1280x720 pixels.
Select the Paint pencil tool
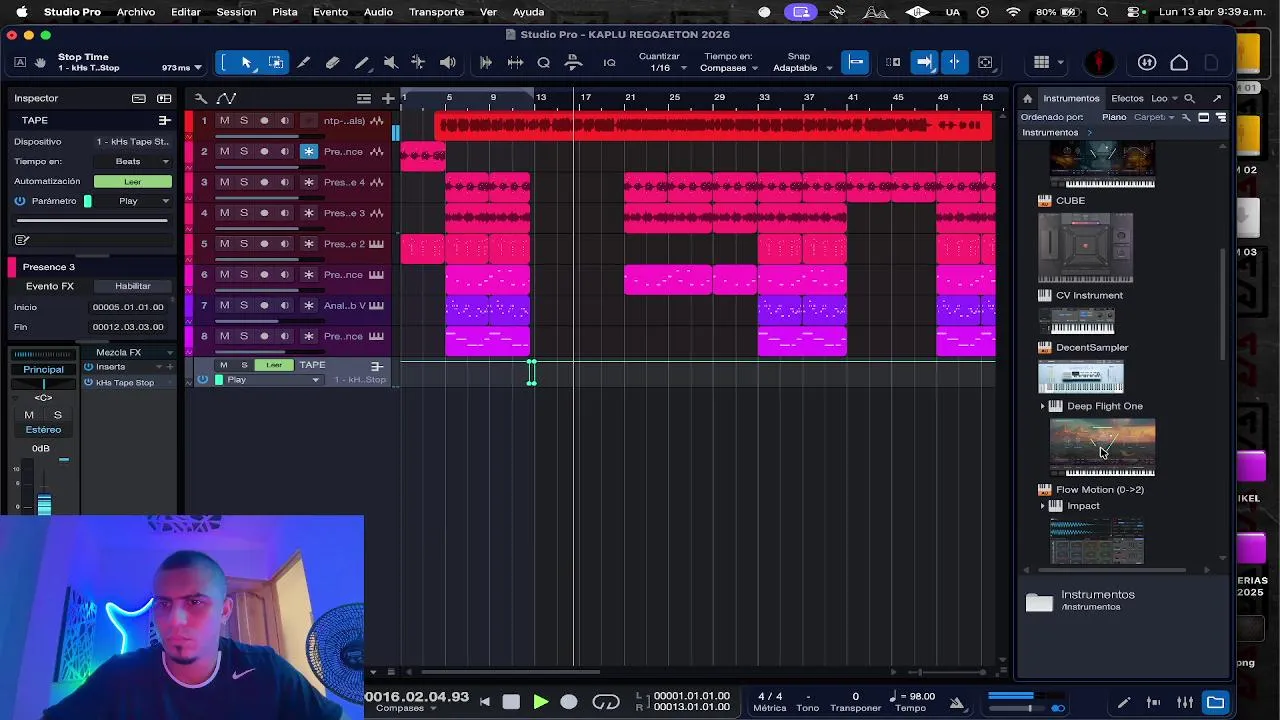click(362, 63)
